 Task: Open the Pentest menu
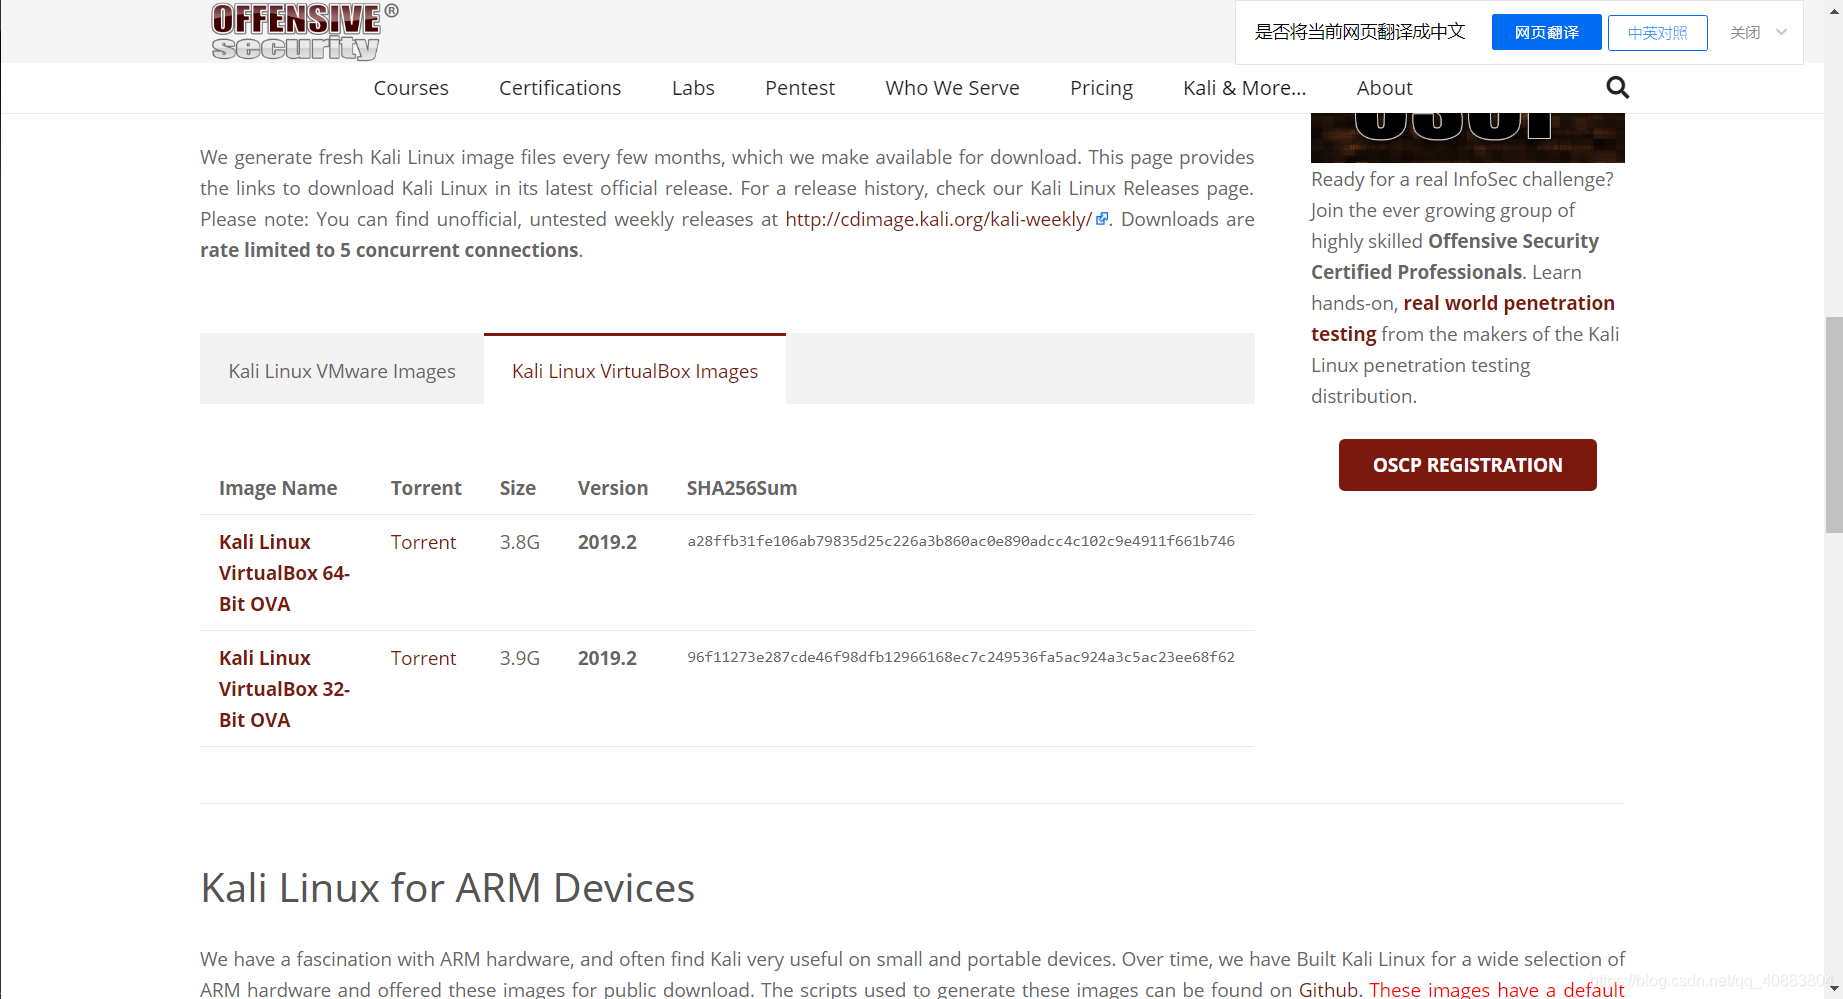pos(800,88)
